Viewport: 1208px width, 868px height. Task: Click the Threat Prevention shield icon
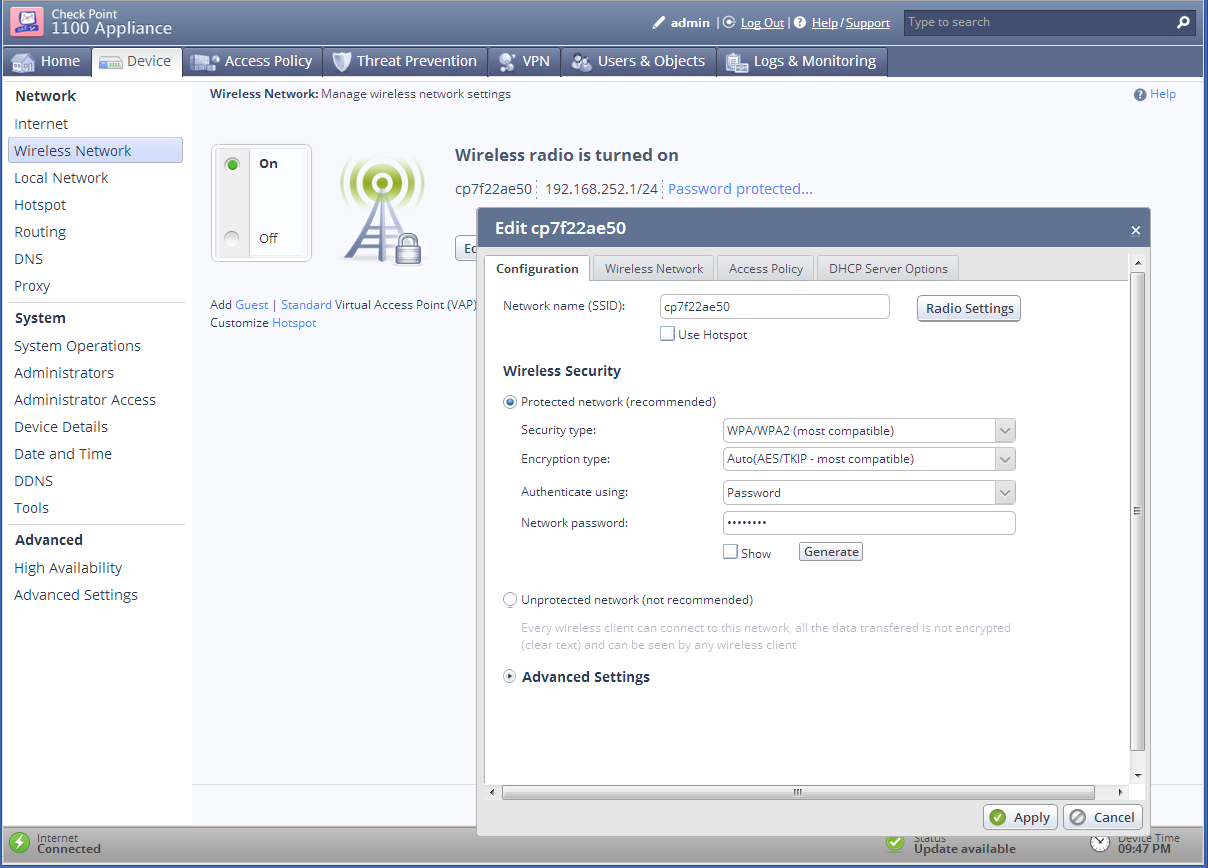coord(342,61)
